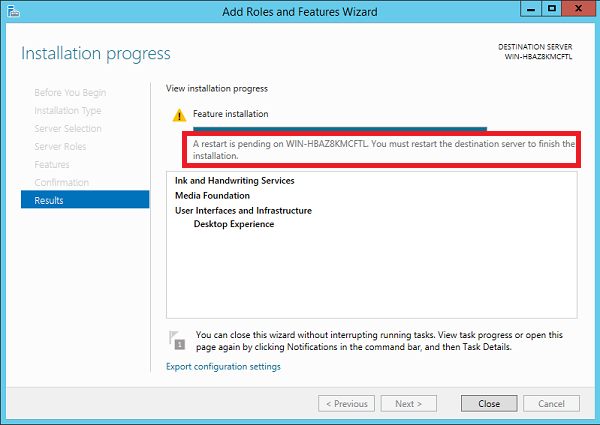
Task: Click the feature installation progress bar
Action: point(340,129)
